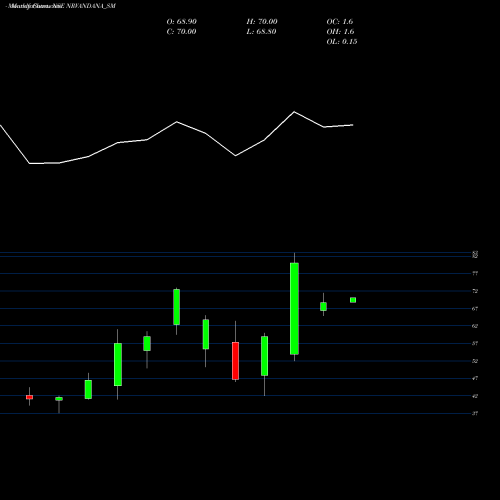Click the 42 price axis label
The image size is (500, 500).
coord(475,396)
